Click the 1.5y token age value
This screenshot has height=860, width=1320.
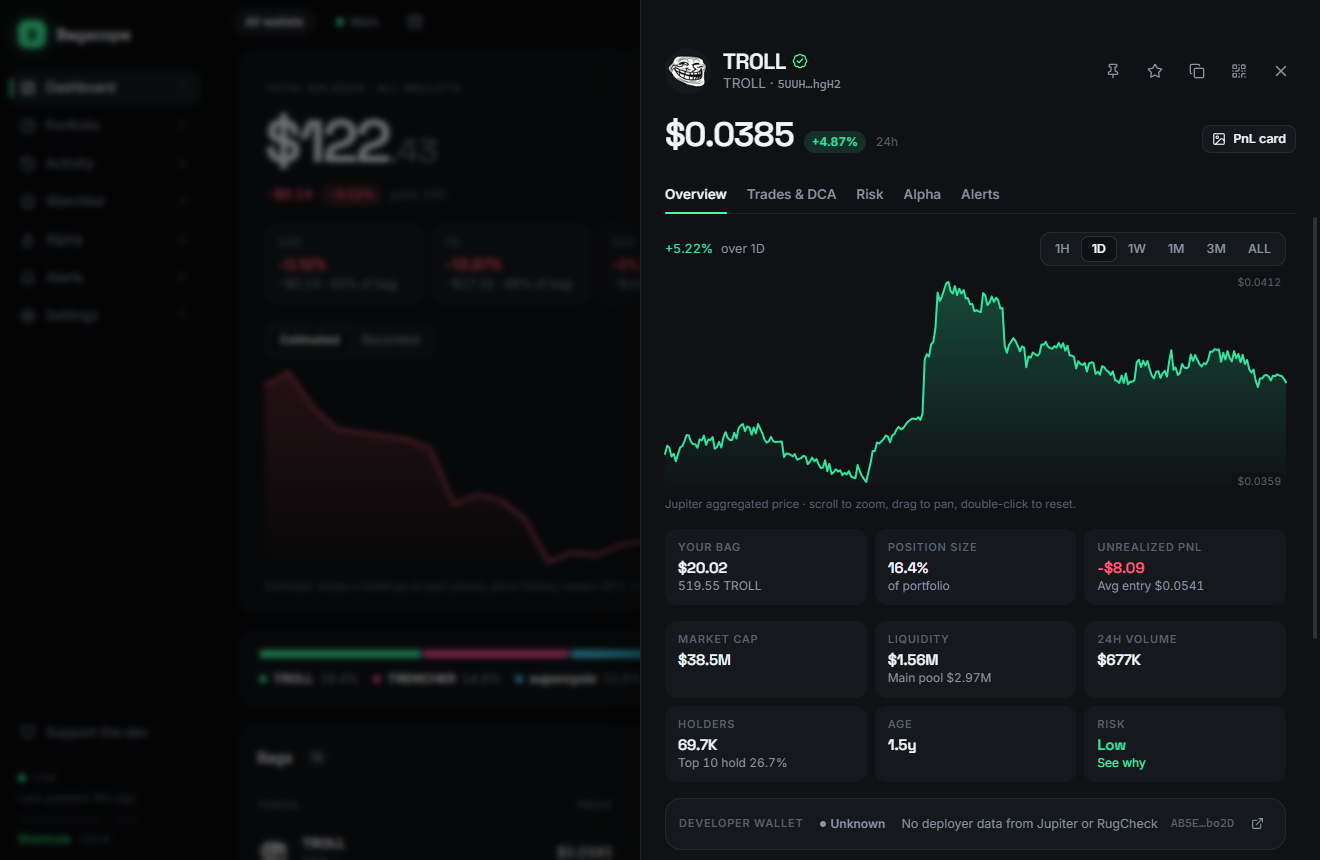coord(902,745)
